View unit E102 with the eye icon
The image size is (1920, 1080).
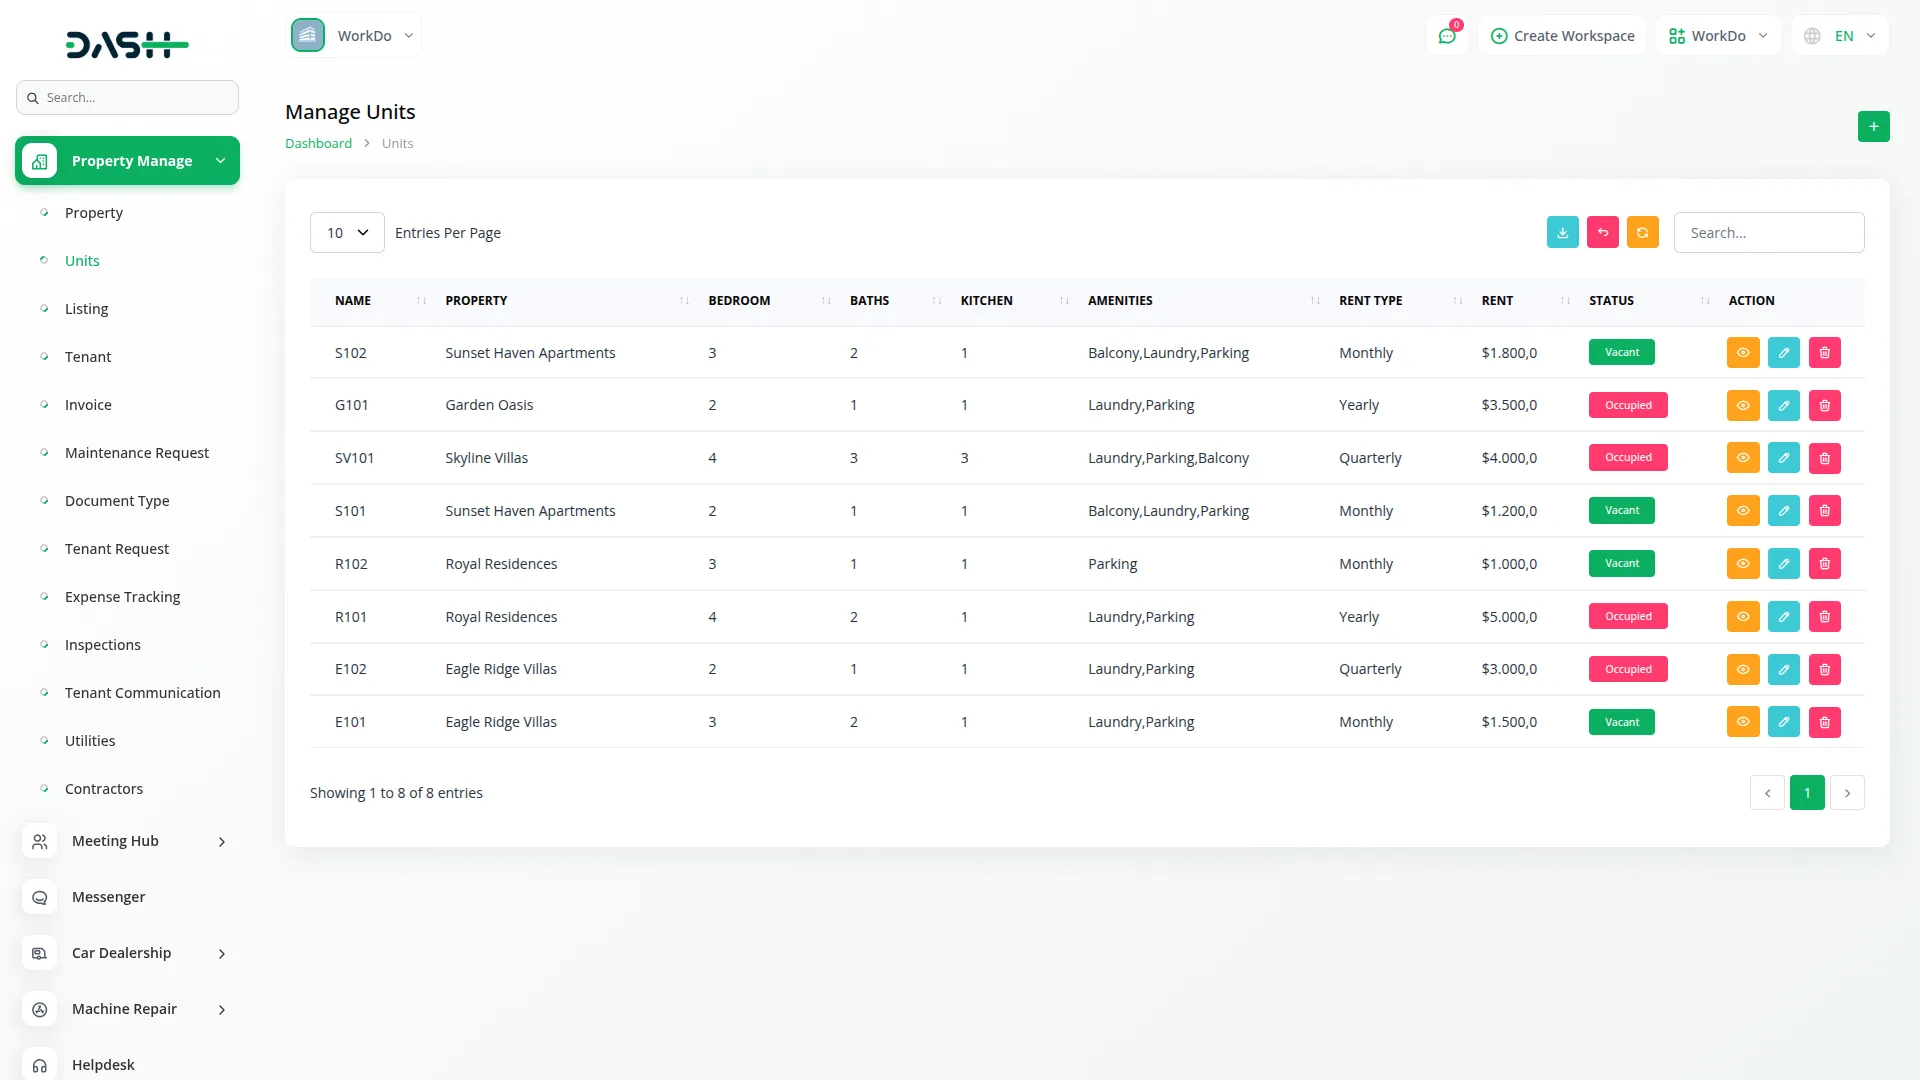1742,669
